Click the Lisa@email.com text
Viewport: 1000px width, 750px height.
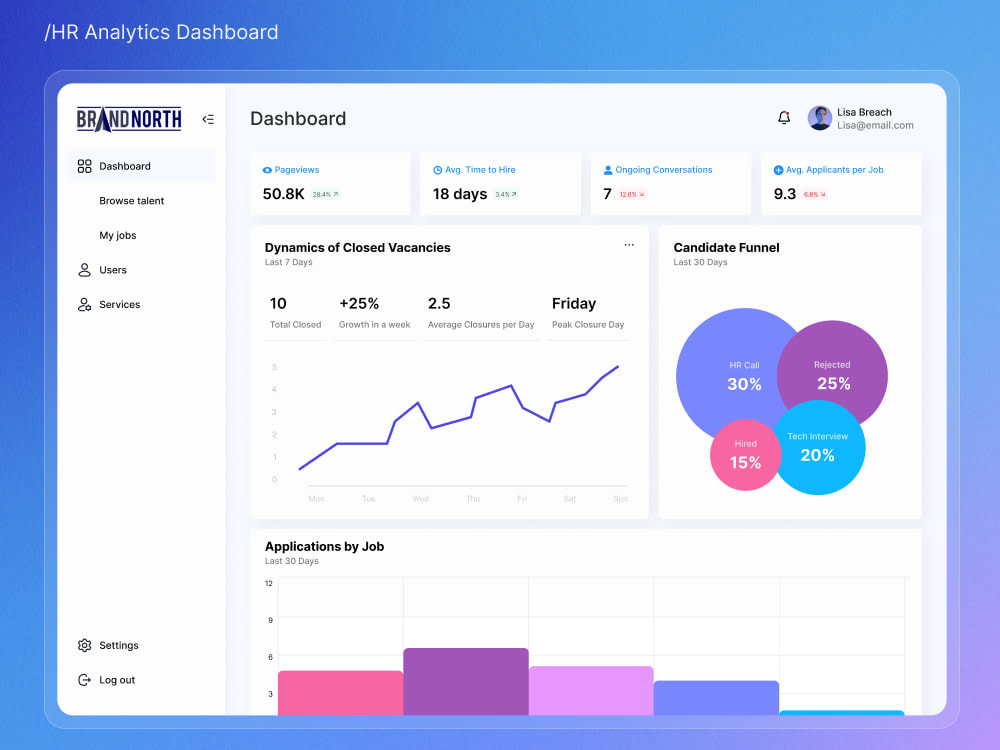coord(875,126)
